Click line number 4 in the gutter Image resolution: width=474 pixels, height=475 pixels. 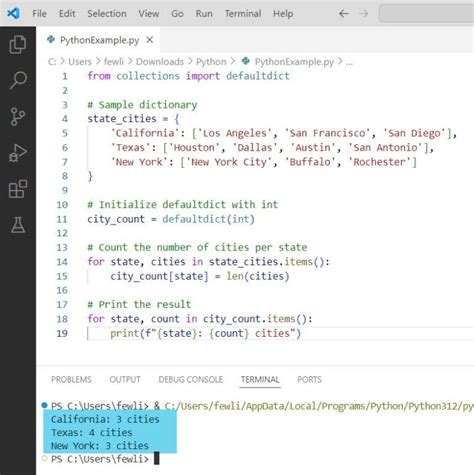[x=65, y=119]
